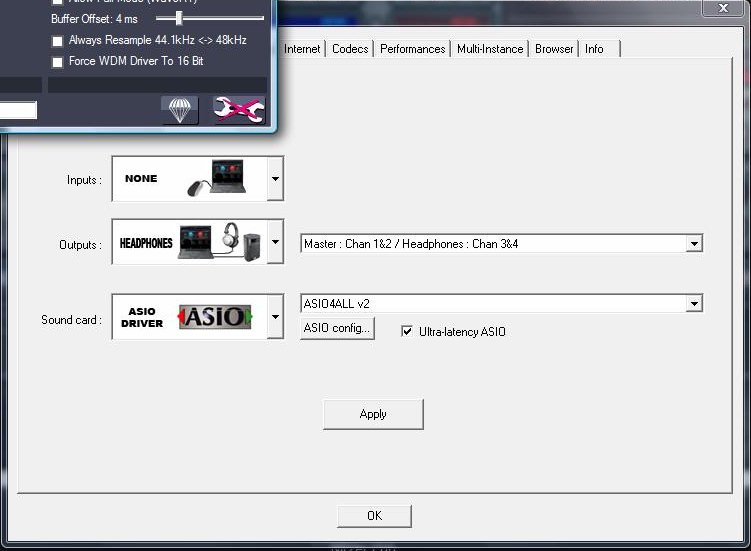The width and height of the screenshot is (751, 551).
Task: Toggle the Ultra-latency ASIO checkbox
Action: pyautogui.click(x=407, y=331)
